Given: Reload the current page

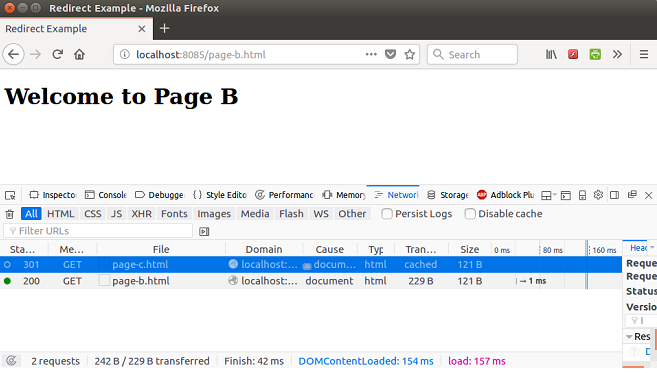Looking at the screenshot, I should [x=57, y=54].
